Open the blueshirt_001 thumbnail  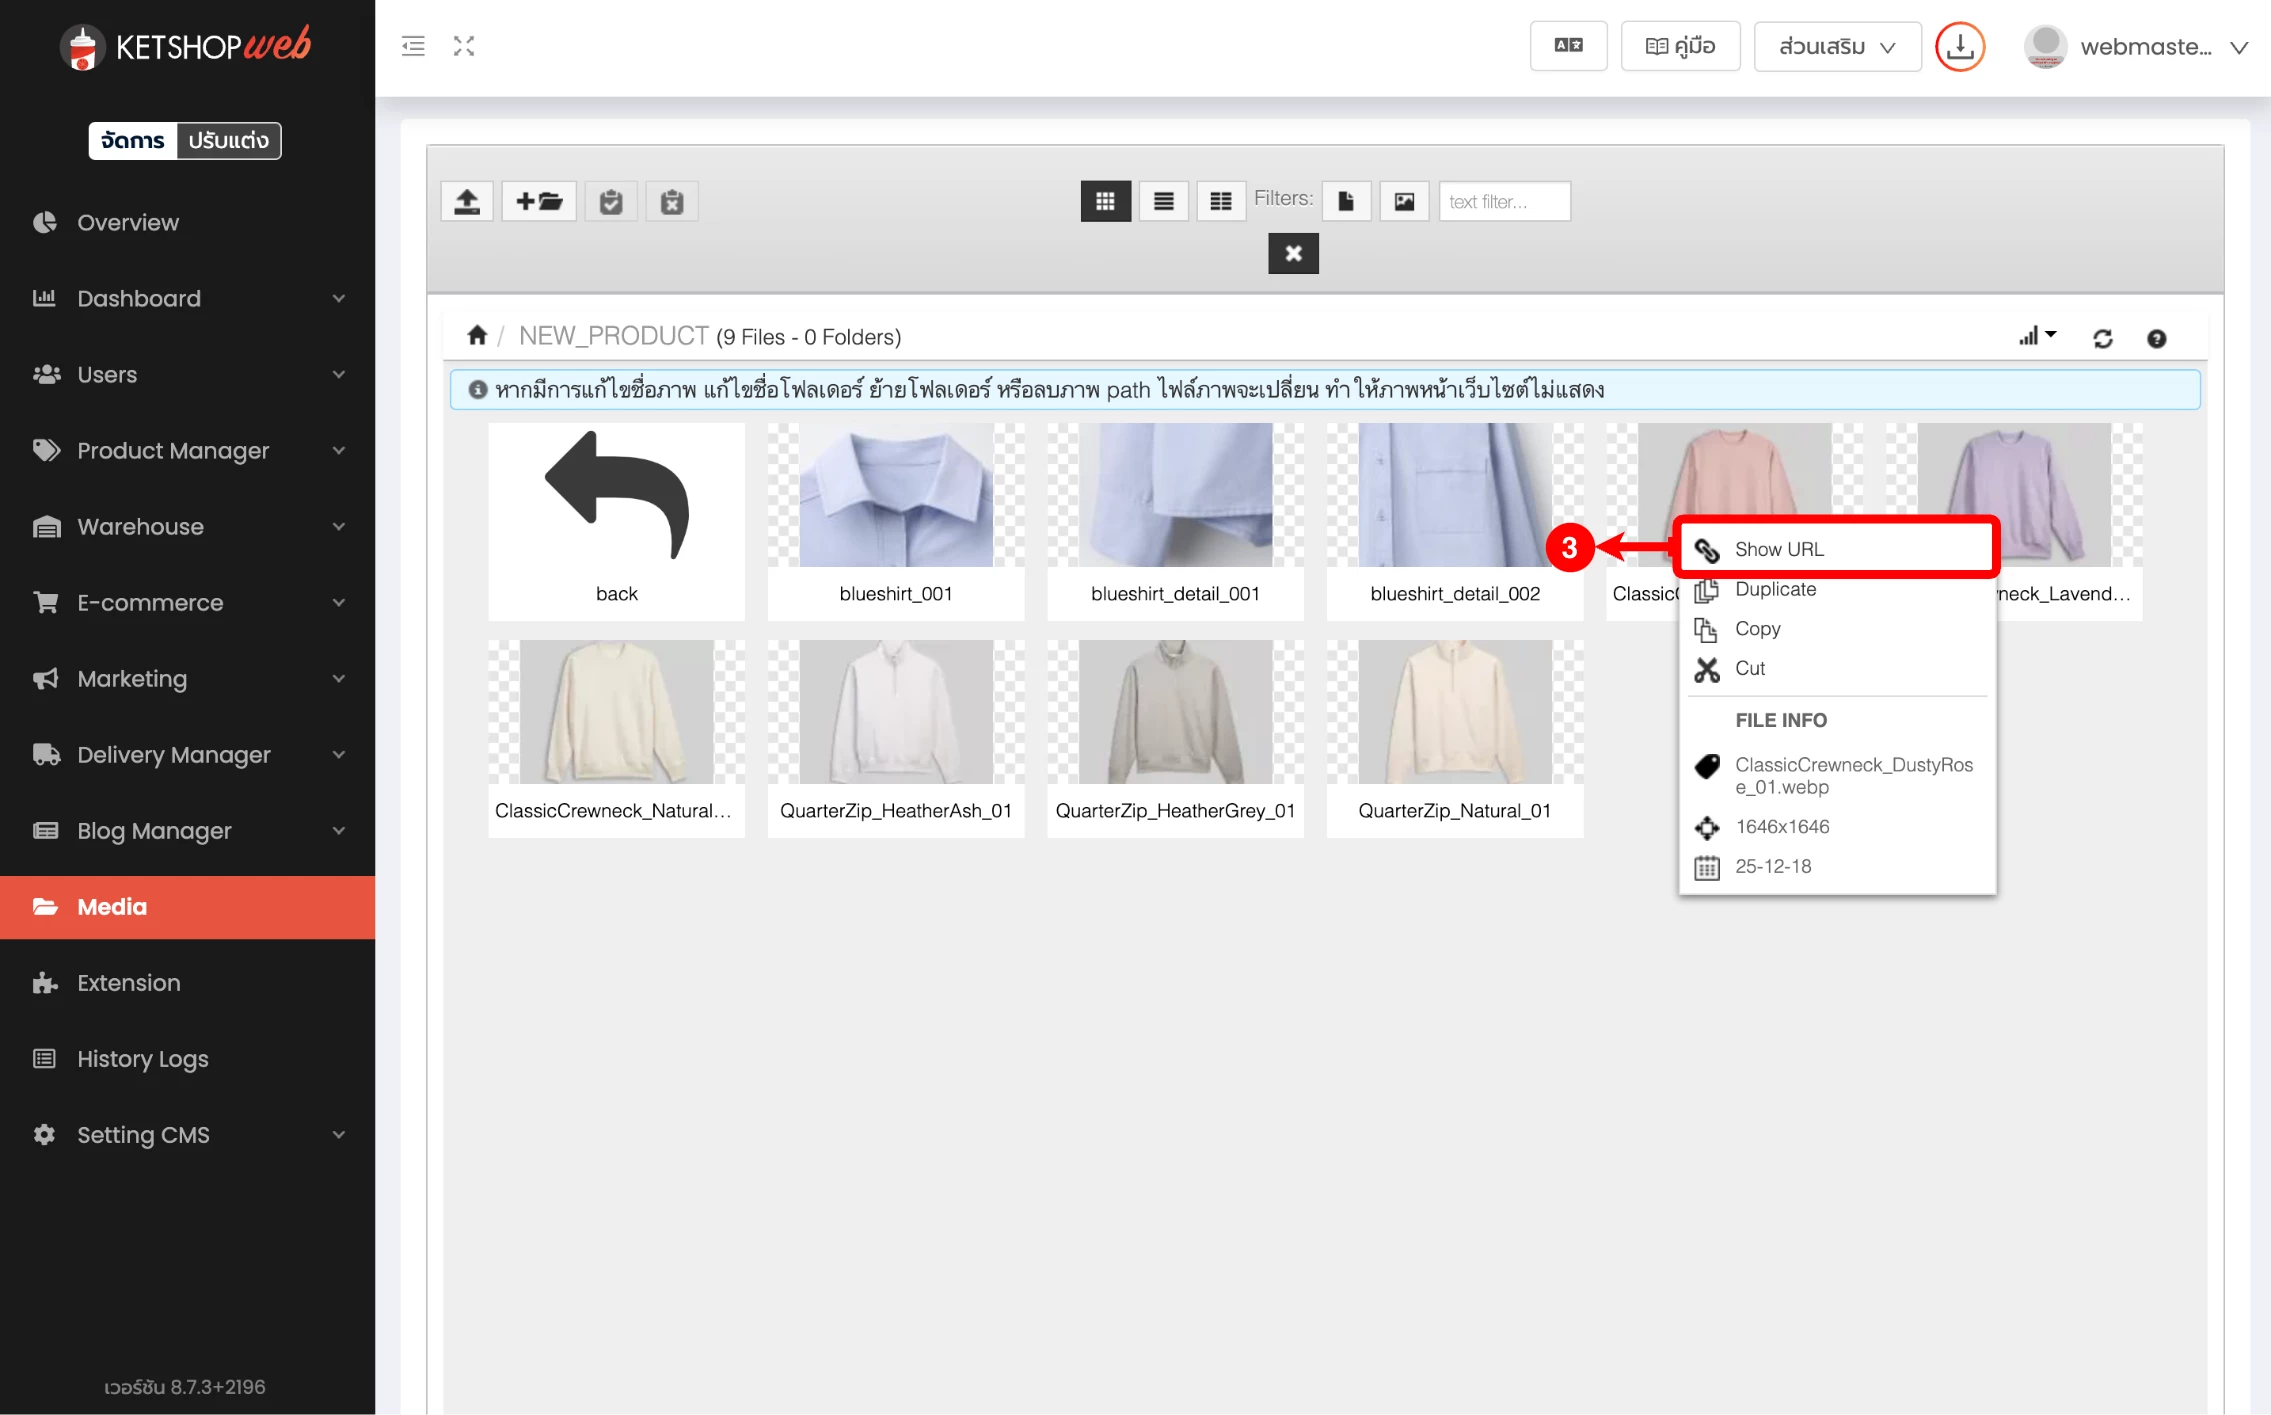(895, 496)
